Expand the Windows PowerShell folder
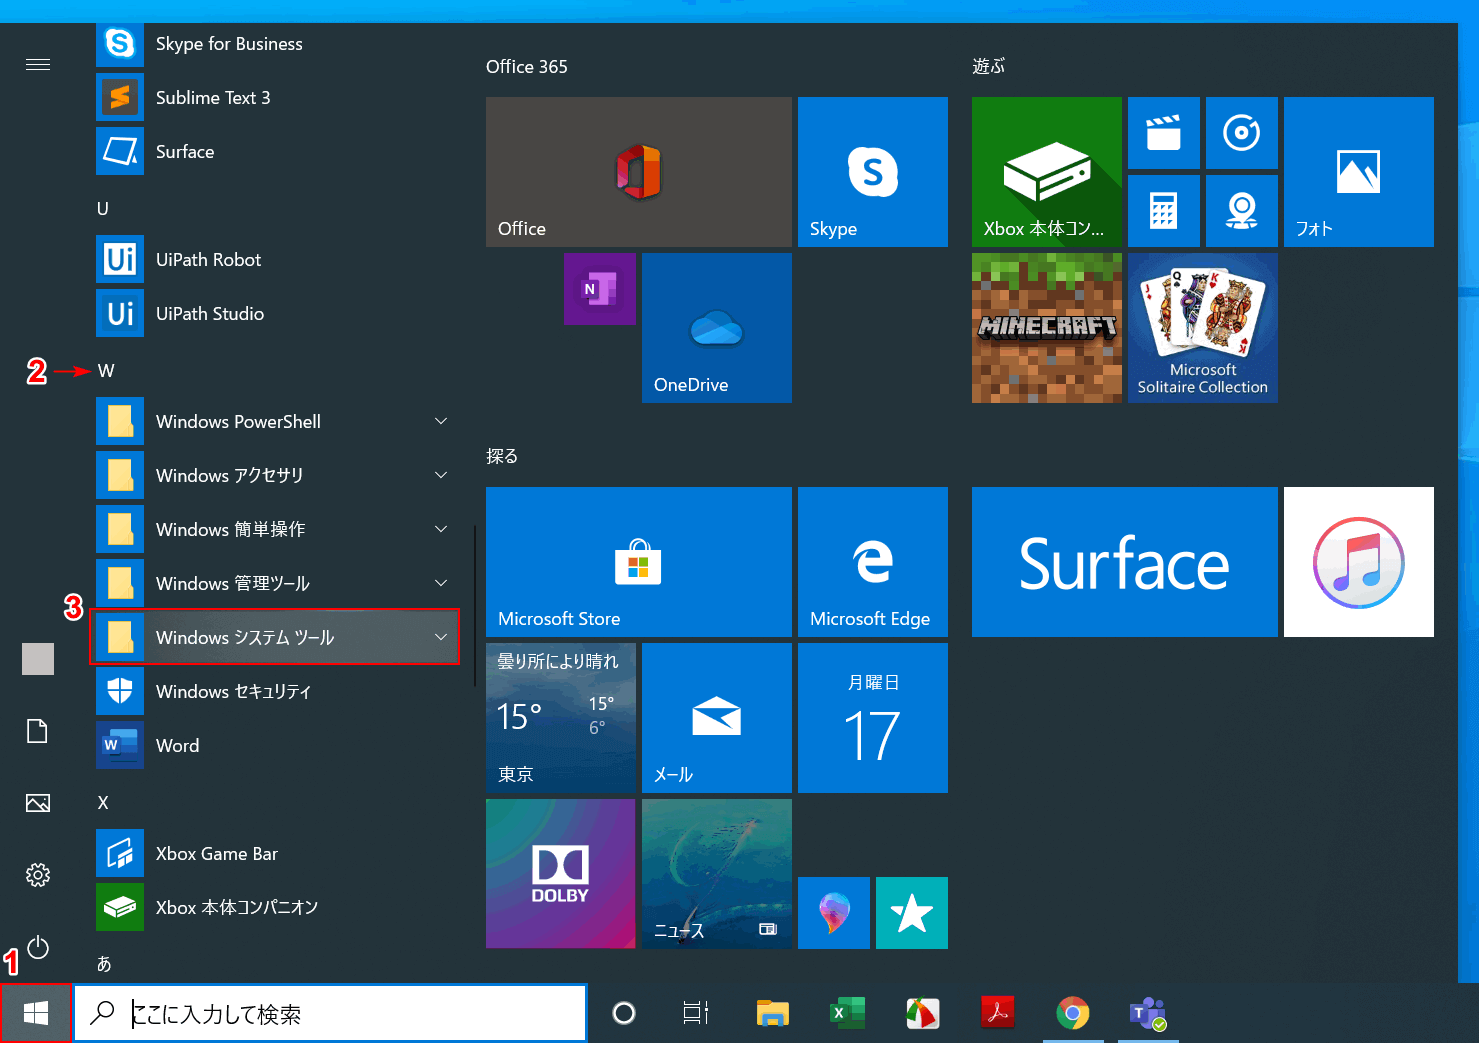Viewport: 1479px width, 1043px height. click(x=275, y=421)
